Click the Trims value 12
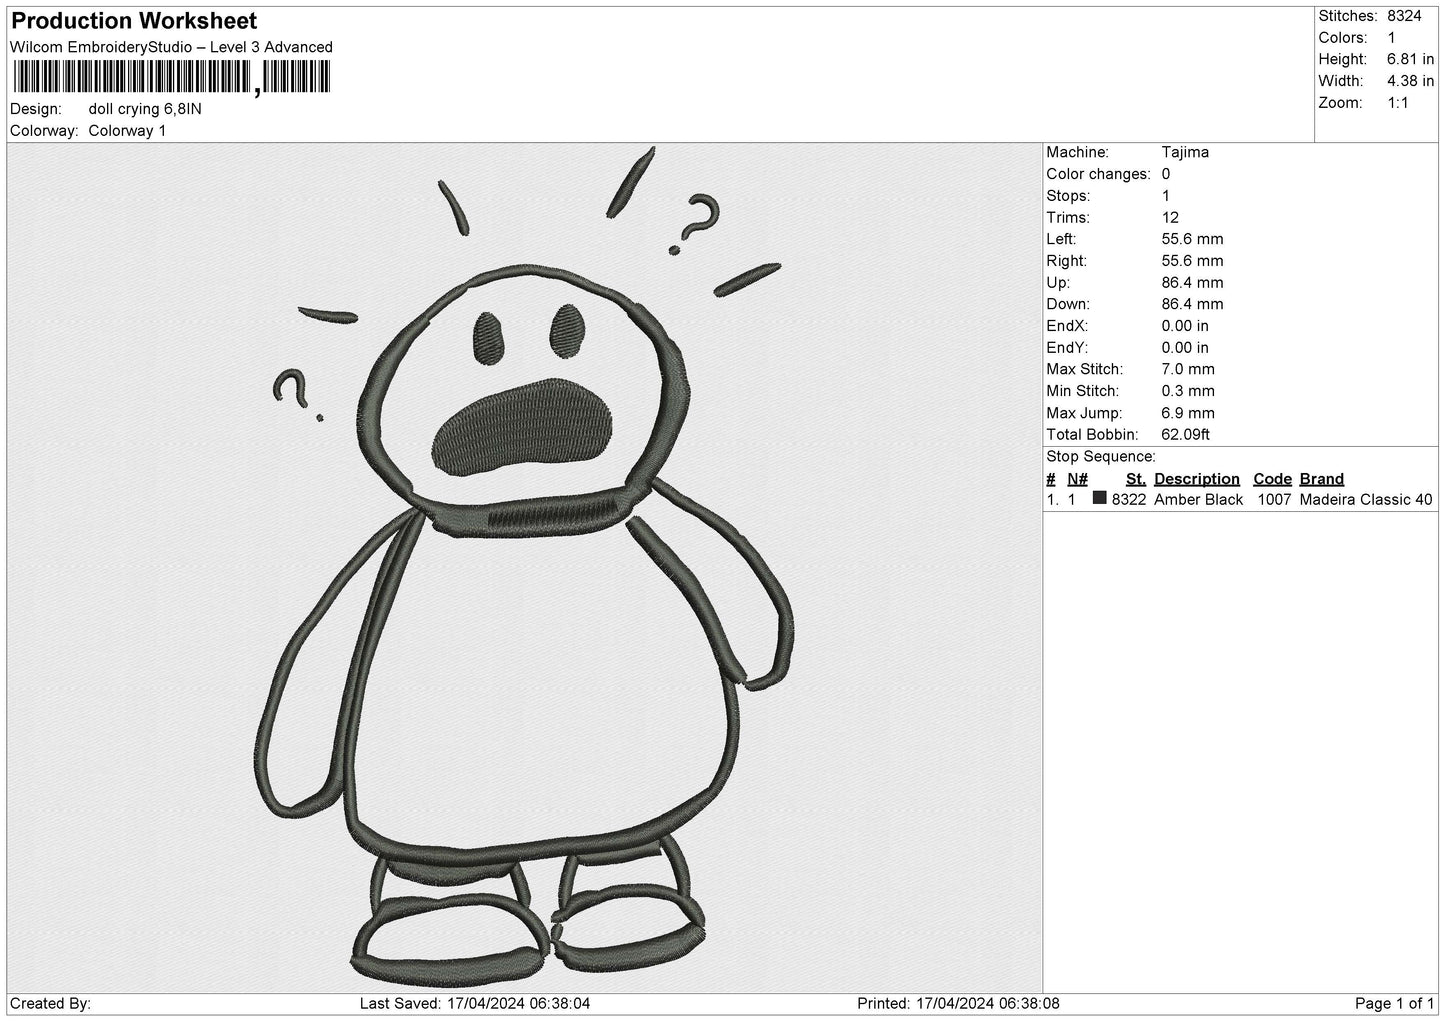 tap(1171, 217)
